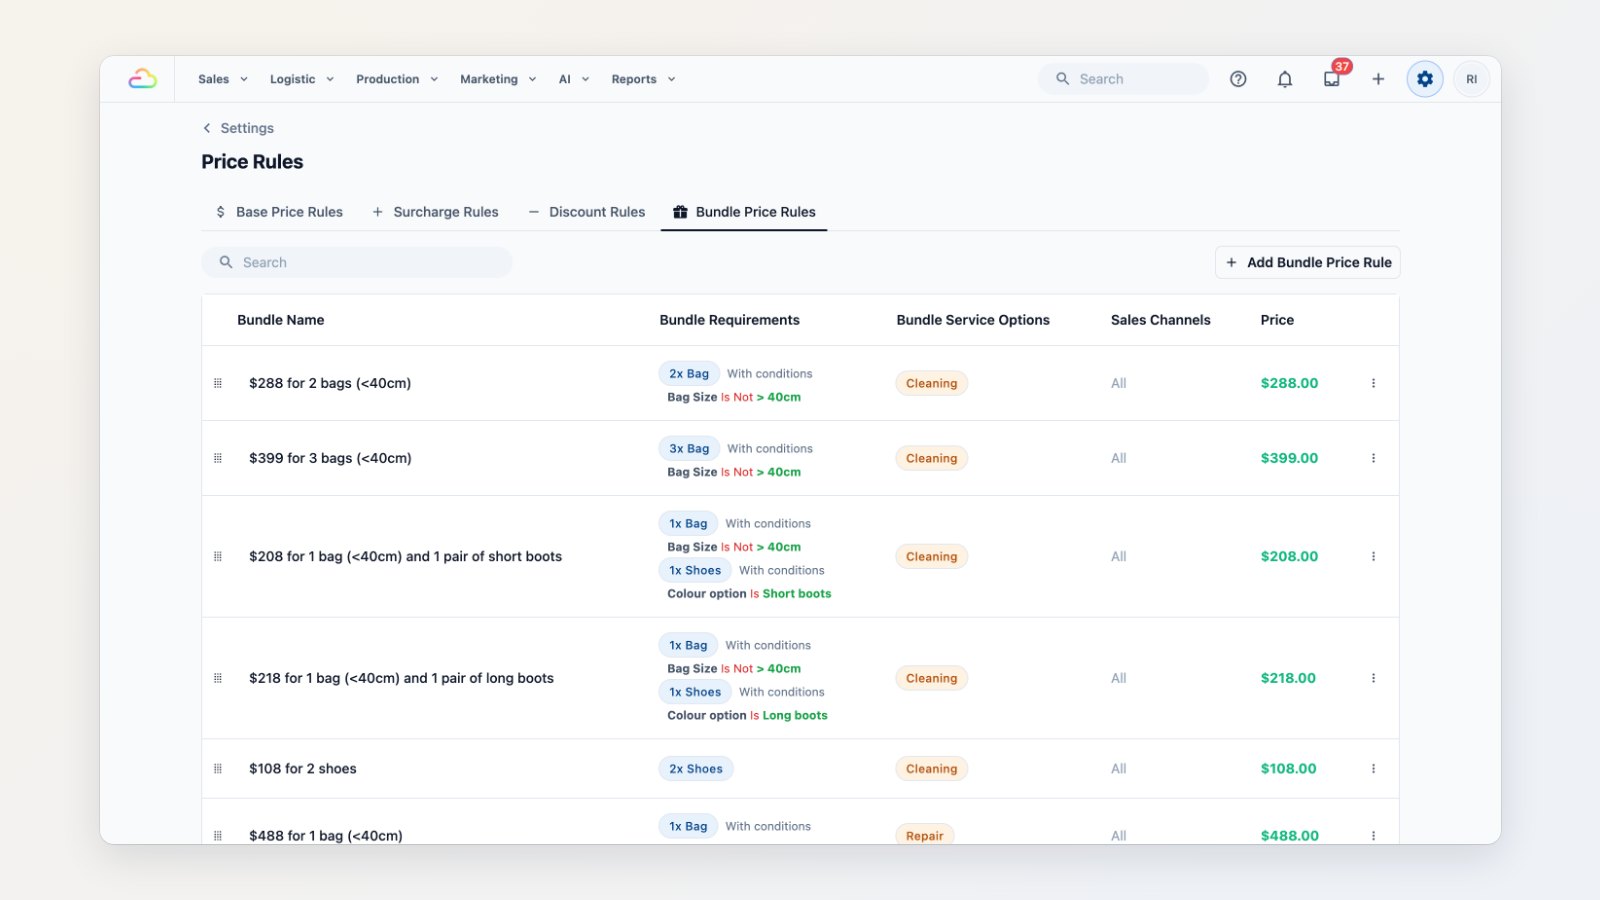Click the $288.00 price value
Screen dimensions: 1600x900
pos(1289,383)
